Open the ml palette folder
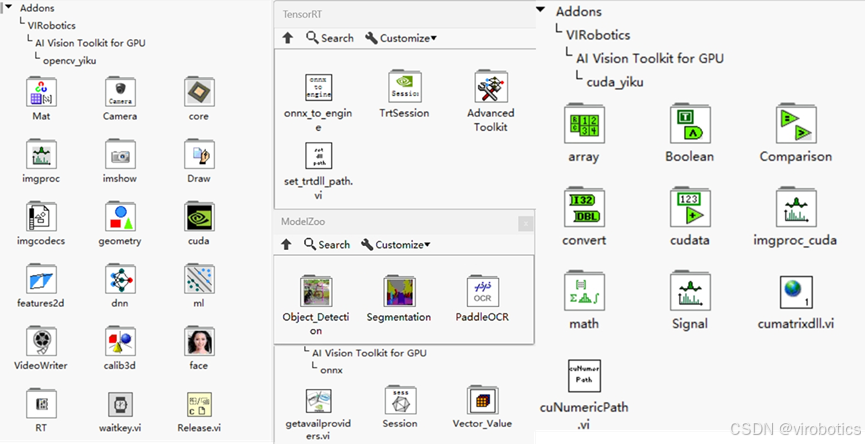865x444 pixels. click(199, 279)
